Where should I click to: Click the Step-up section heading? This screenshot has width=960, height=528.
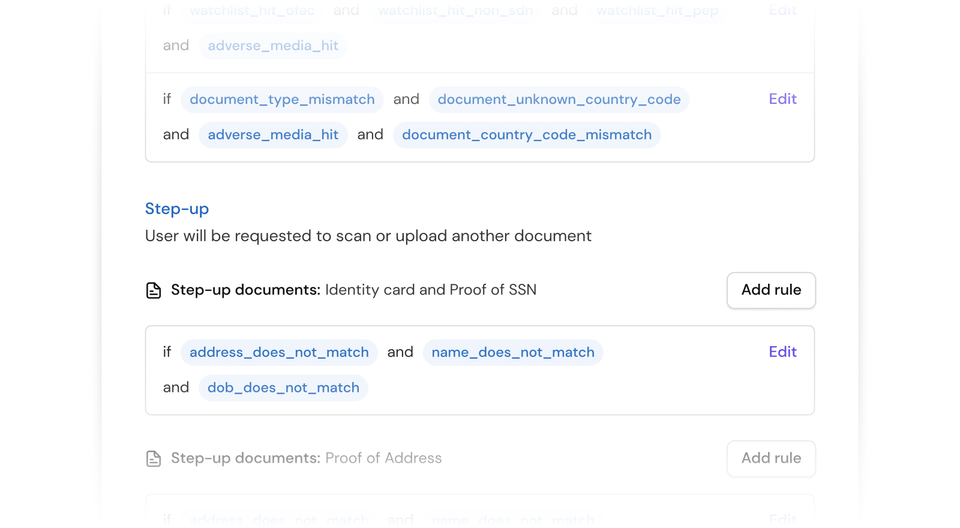[177, 208]
